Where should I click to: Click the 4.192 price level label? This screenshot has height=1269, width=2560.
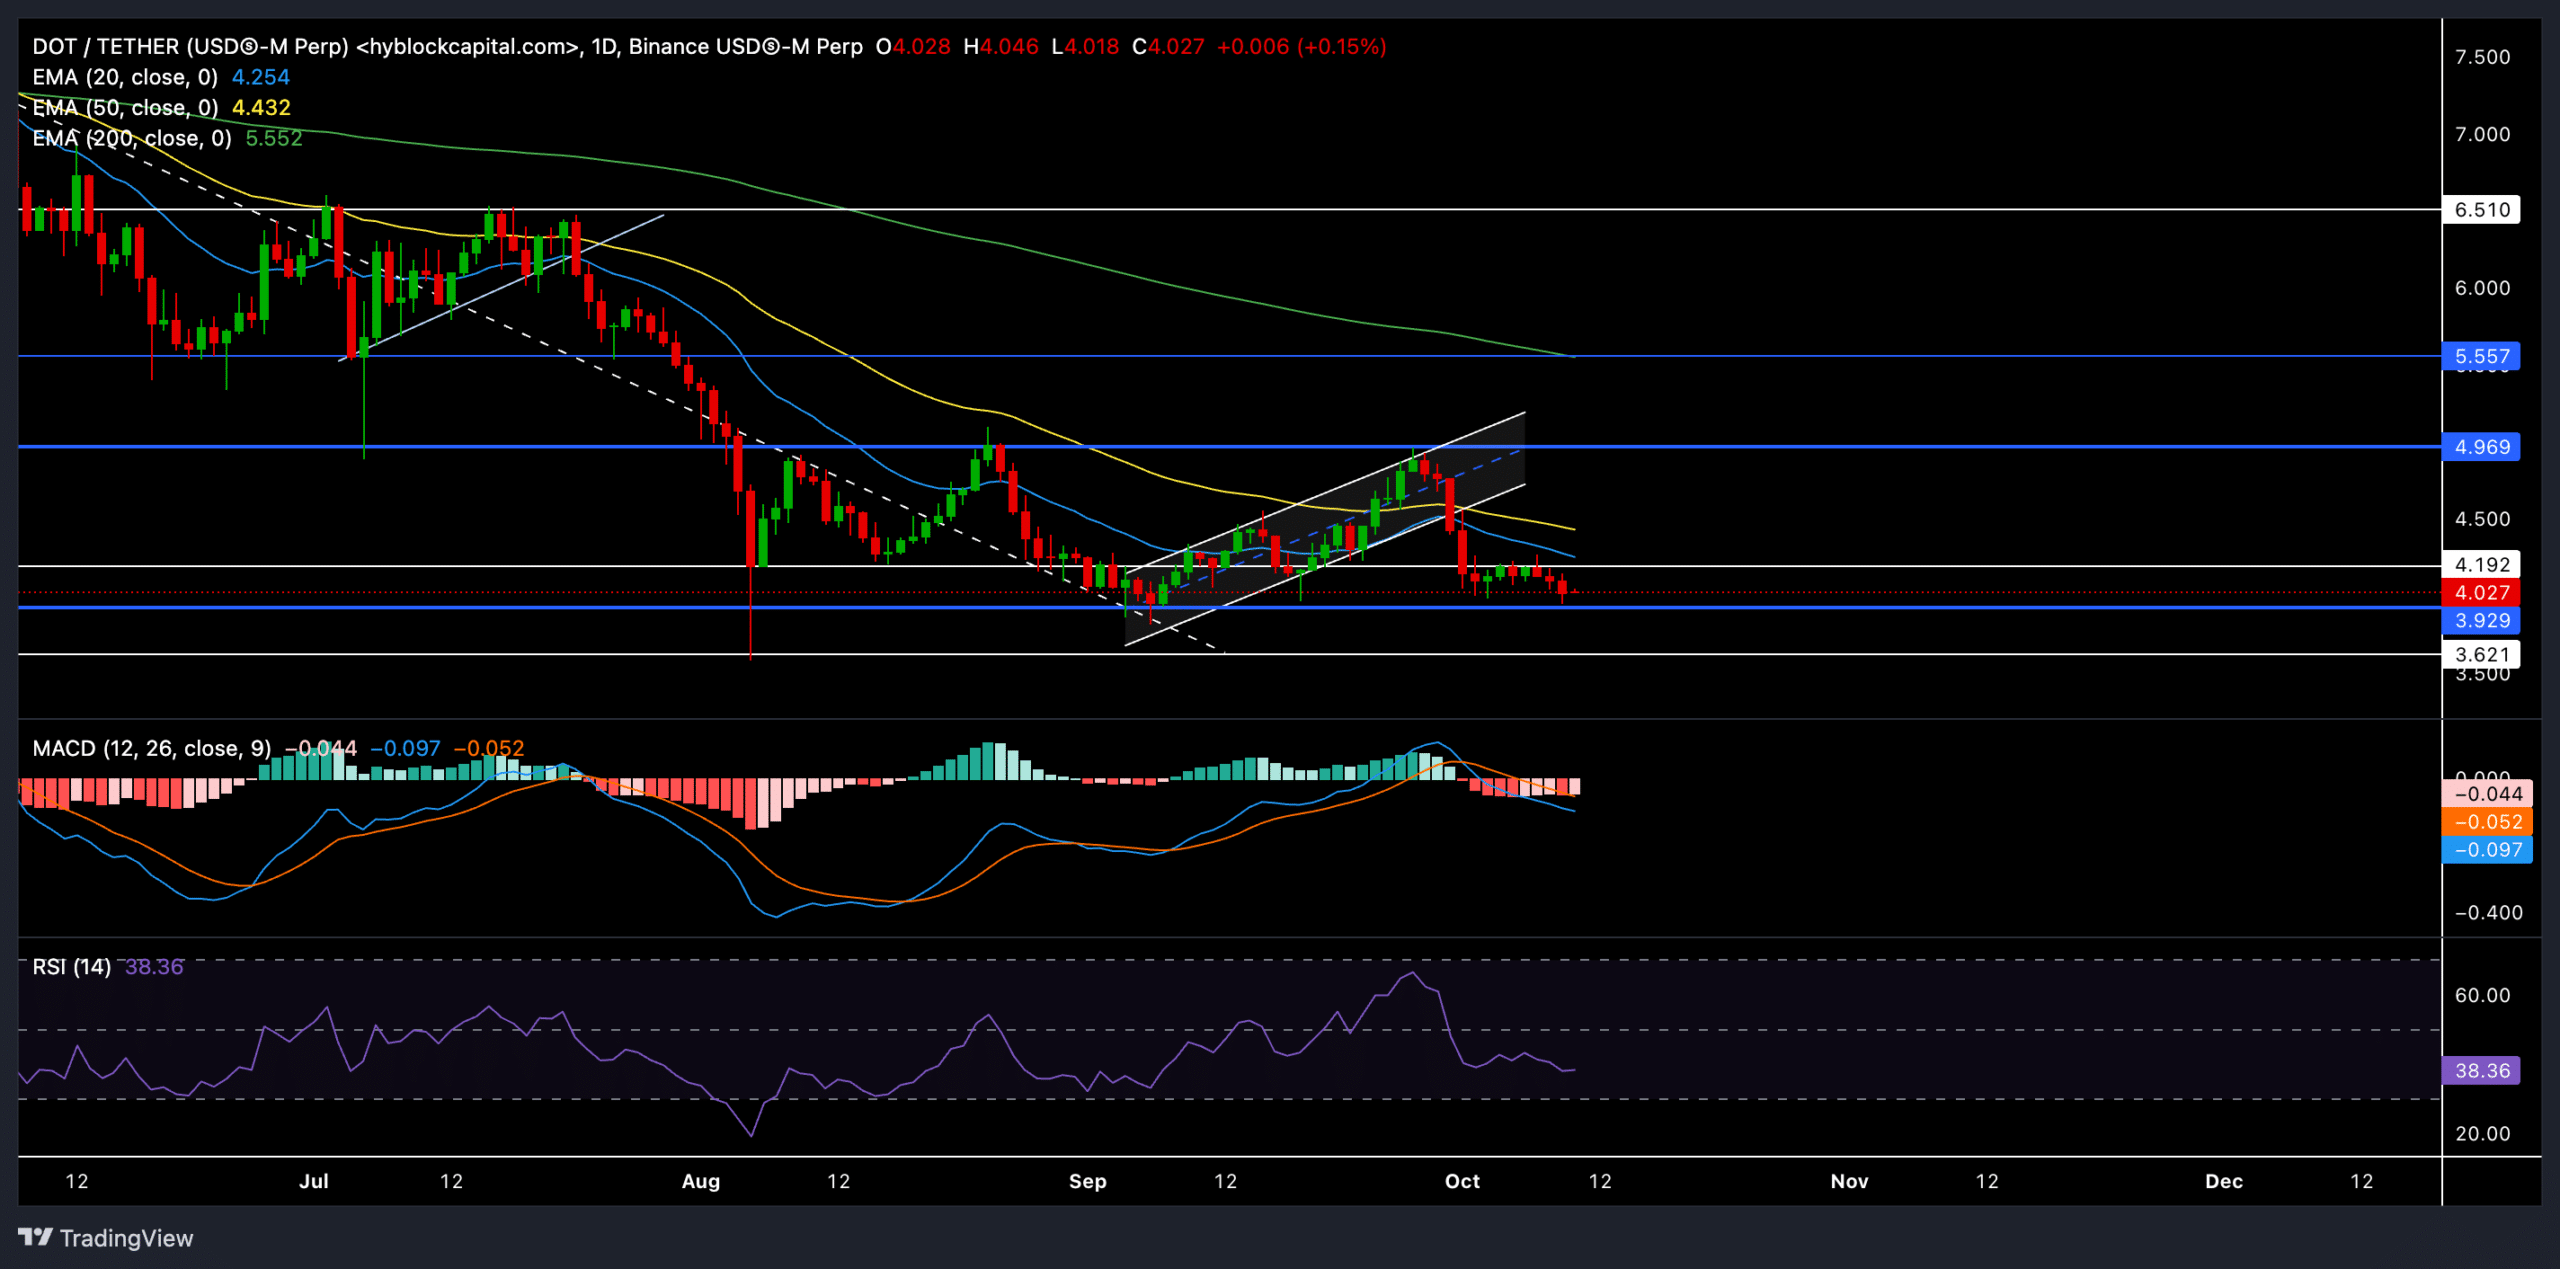[2481, 564]
